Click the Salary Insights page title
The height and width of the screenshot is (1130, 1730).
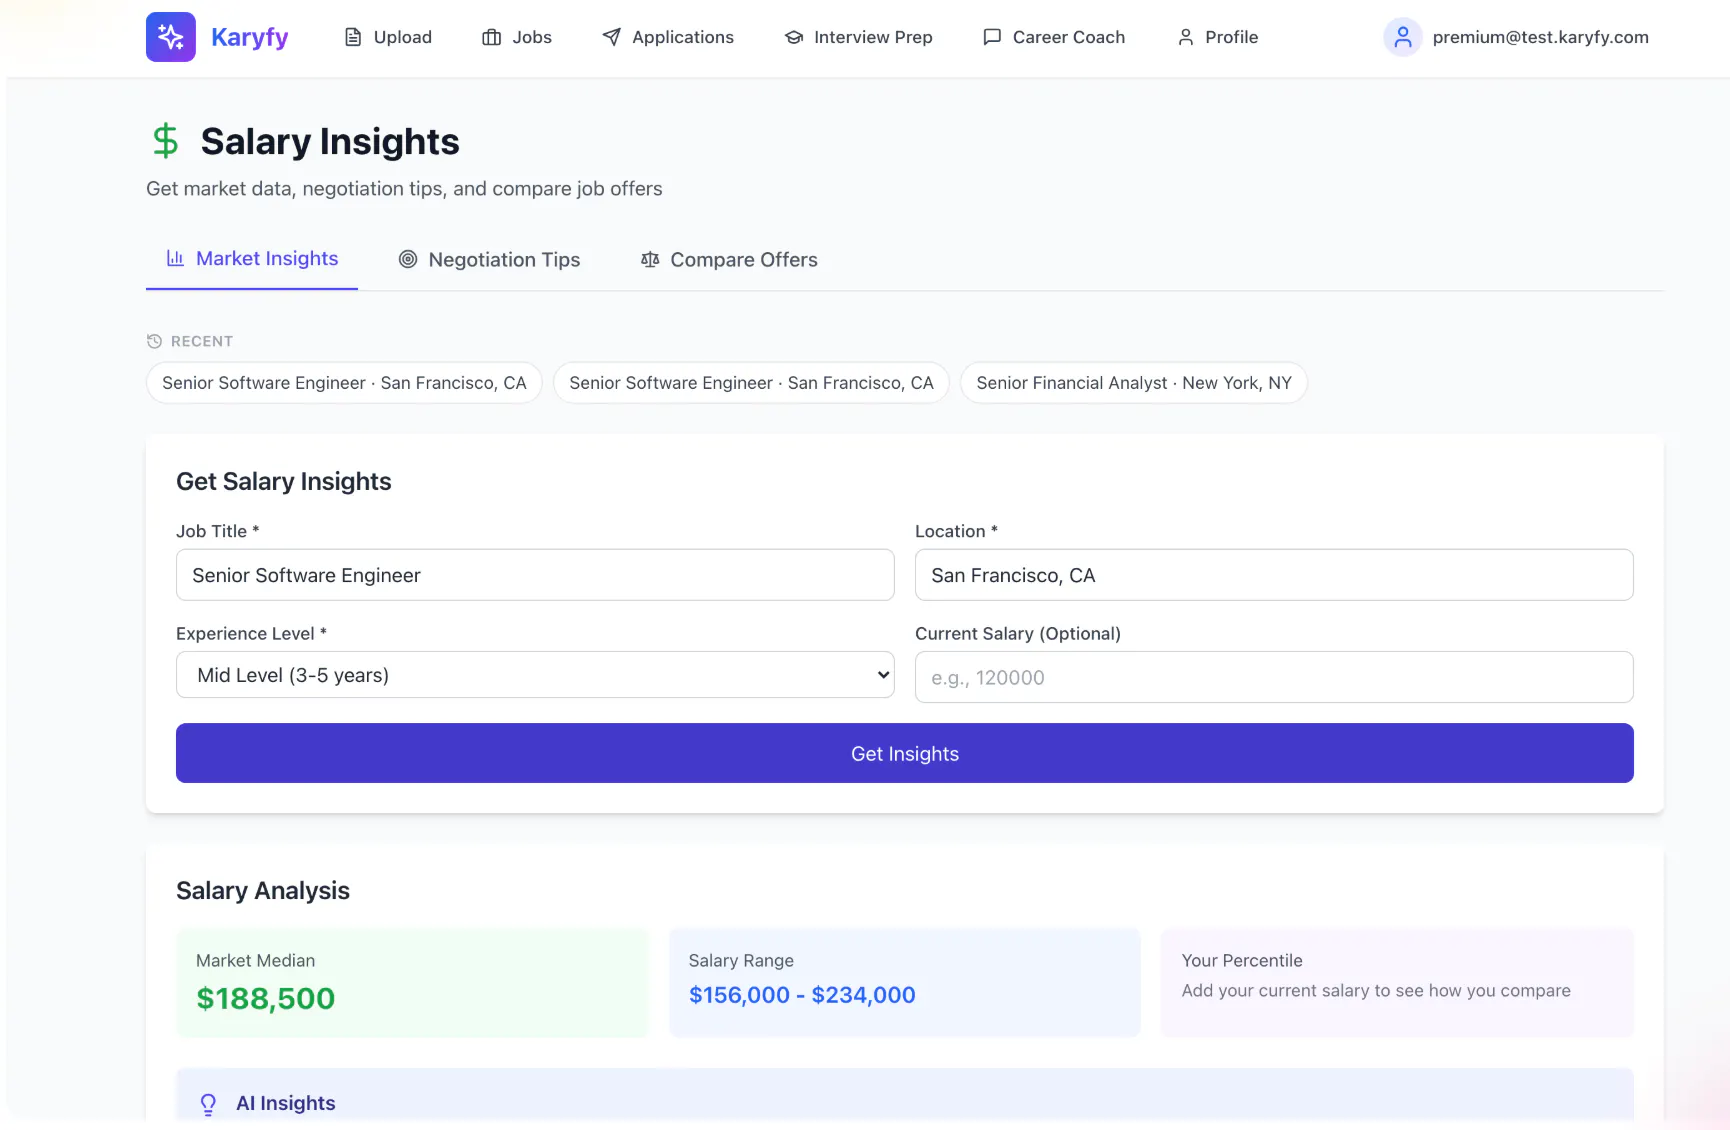point(330,142)
